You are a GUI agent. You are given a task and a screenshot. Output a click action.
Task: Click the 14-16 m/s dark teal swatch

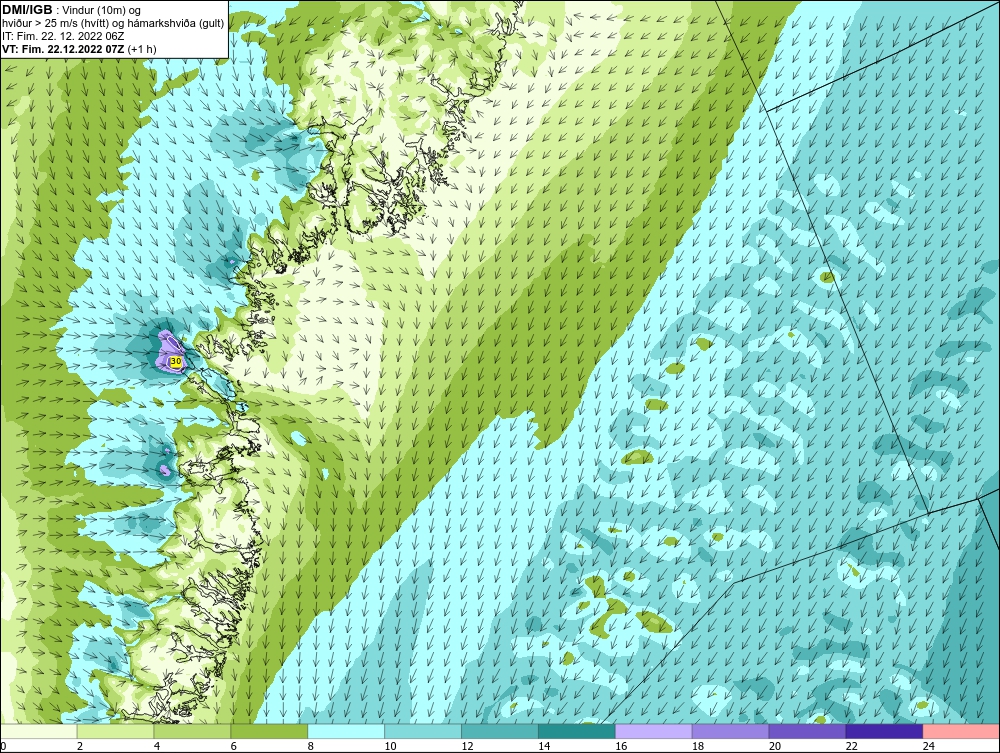577,731
